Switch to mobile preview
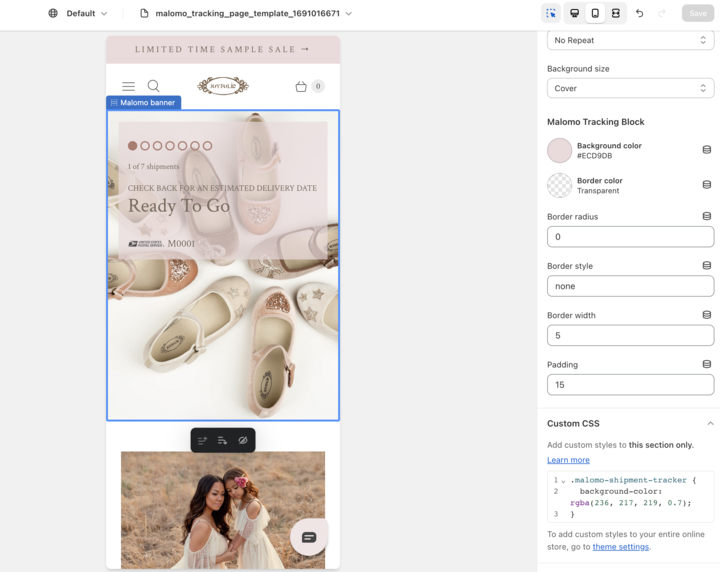Image resolution: width=720 pixels, height=572 pixels. pos(595,13)
